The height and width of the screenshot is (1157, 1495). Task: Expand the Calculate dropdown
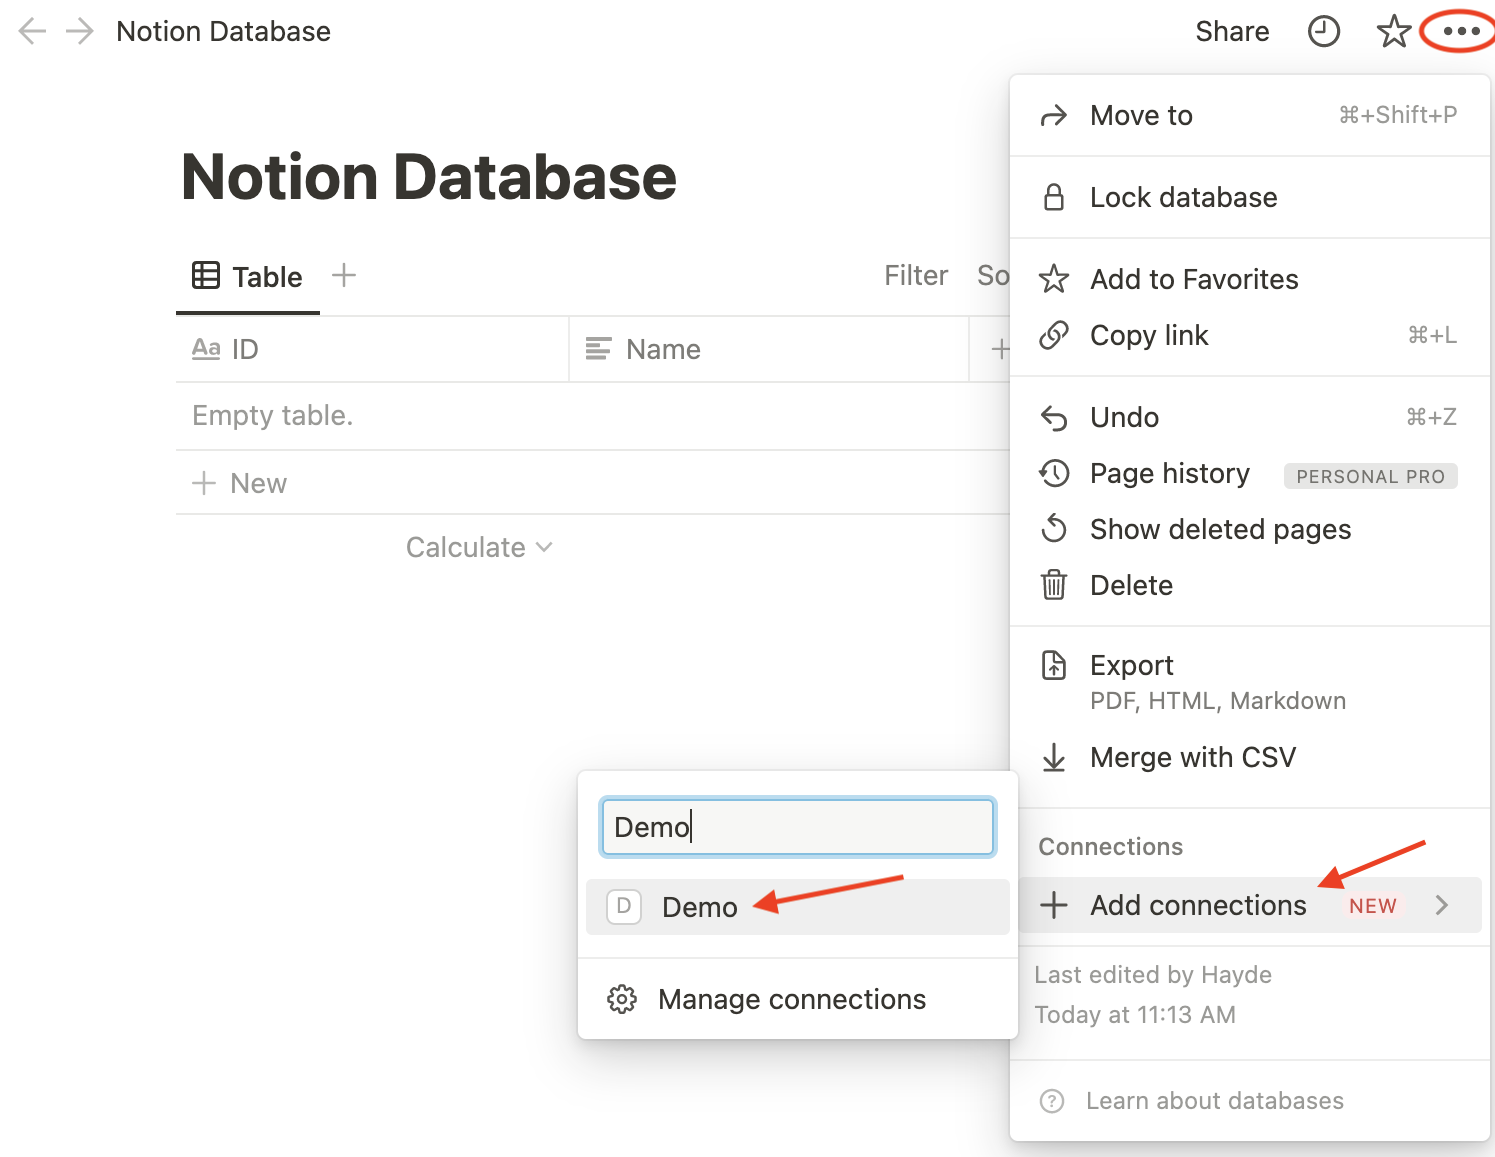click(479, 547)
